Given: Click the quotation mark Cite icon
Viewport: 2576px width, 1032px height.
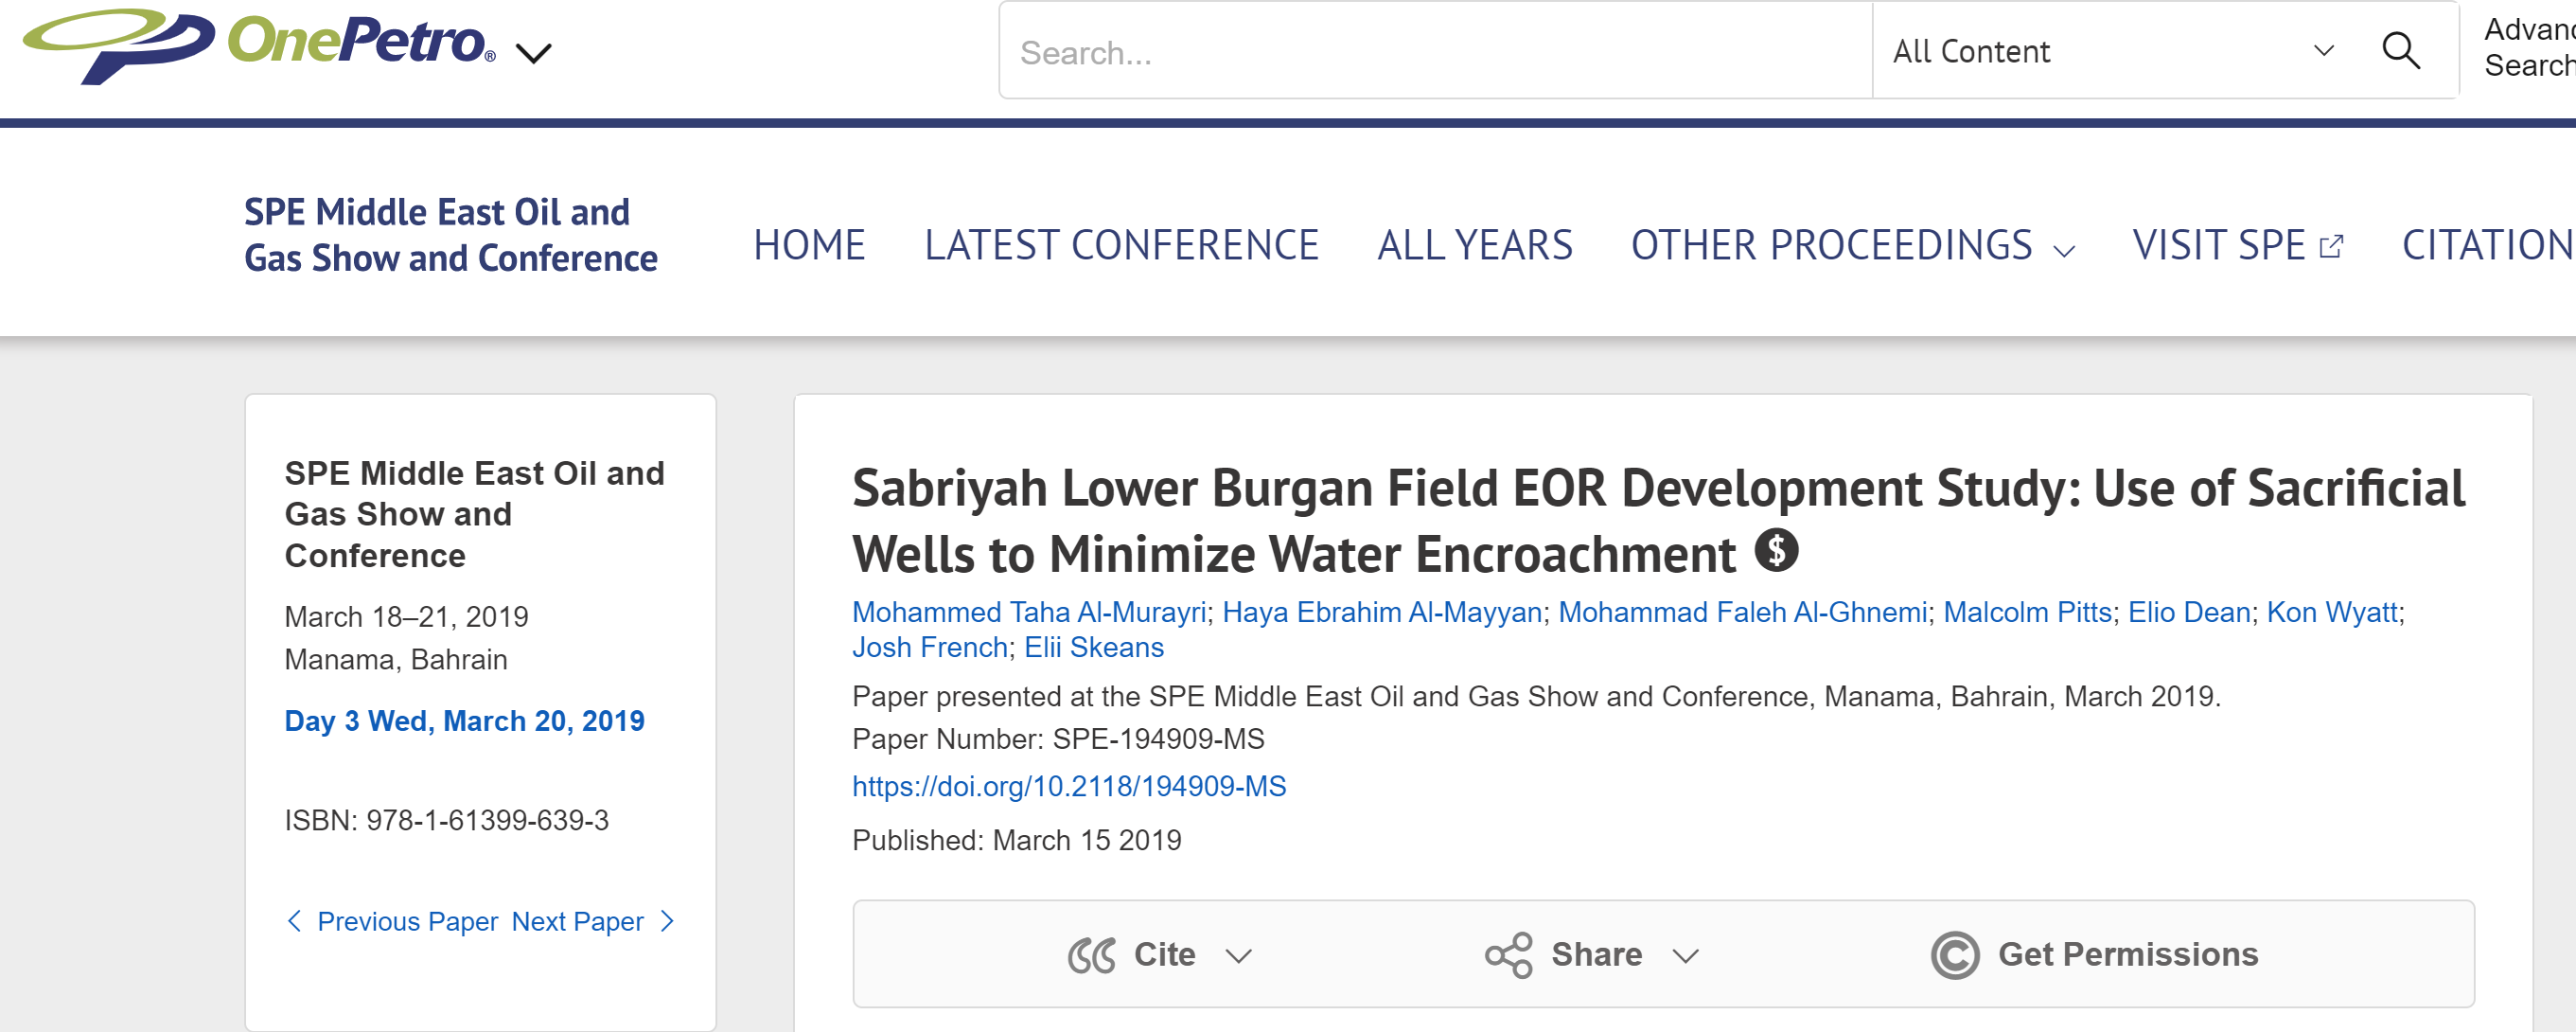Looking at the screenshot, I should click(x=1091, y=955).
